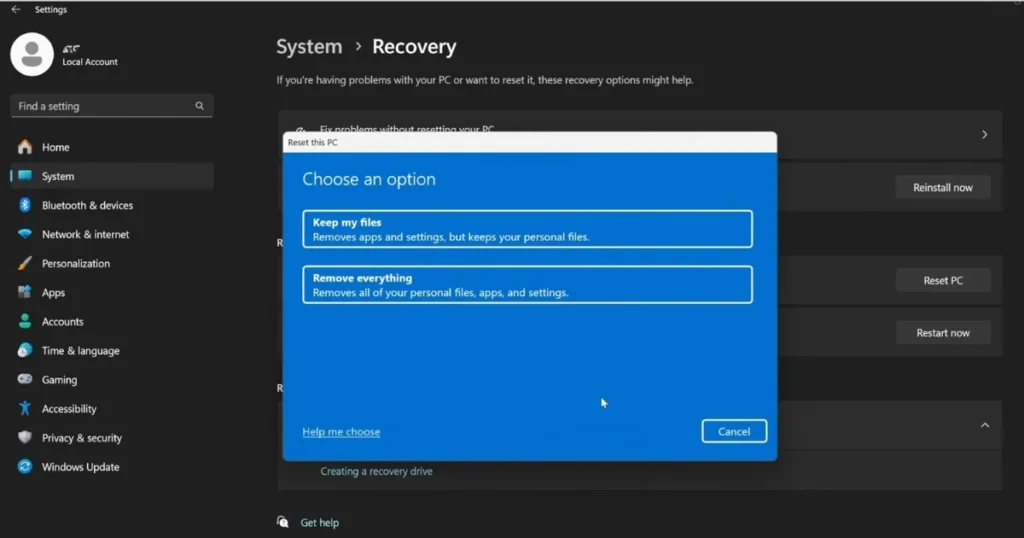Open Bluetooth & devices settings
The width and height of the screenshot is (1024, 538).
pyautogui.click(x=112, y=205)
